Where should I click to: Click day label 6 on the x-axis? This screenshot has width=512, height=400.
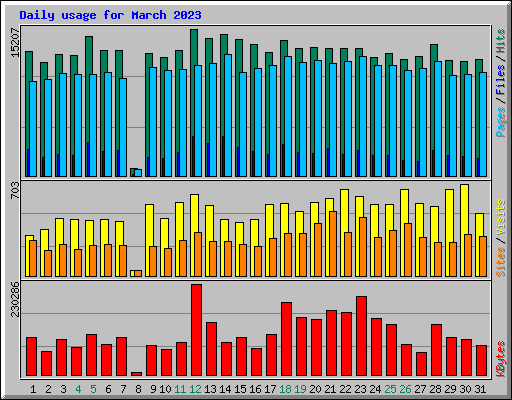pos(108,389)
